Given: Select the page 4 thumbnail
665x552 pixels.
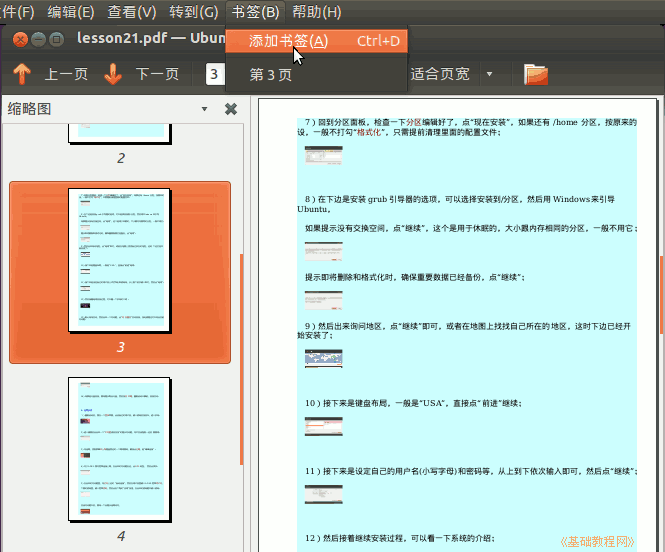Looking at the screenshot, I should point(120,450).
